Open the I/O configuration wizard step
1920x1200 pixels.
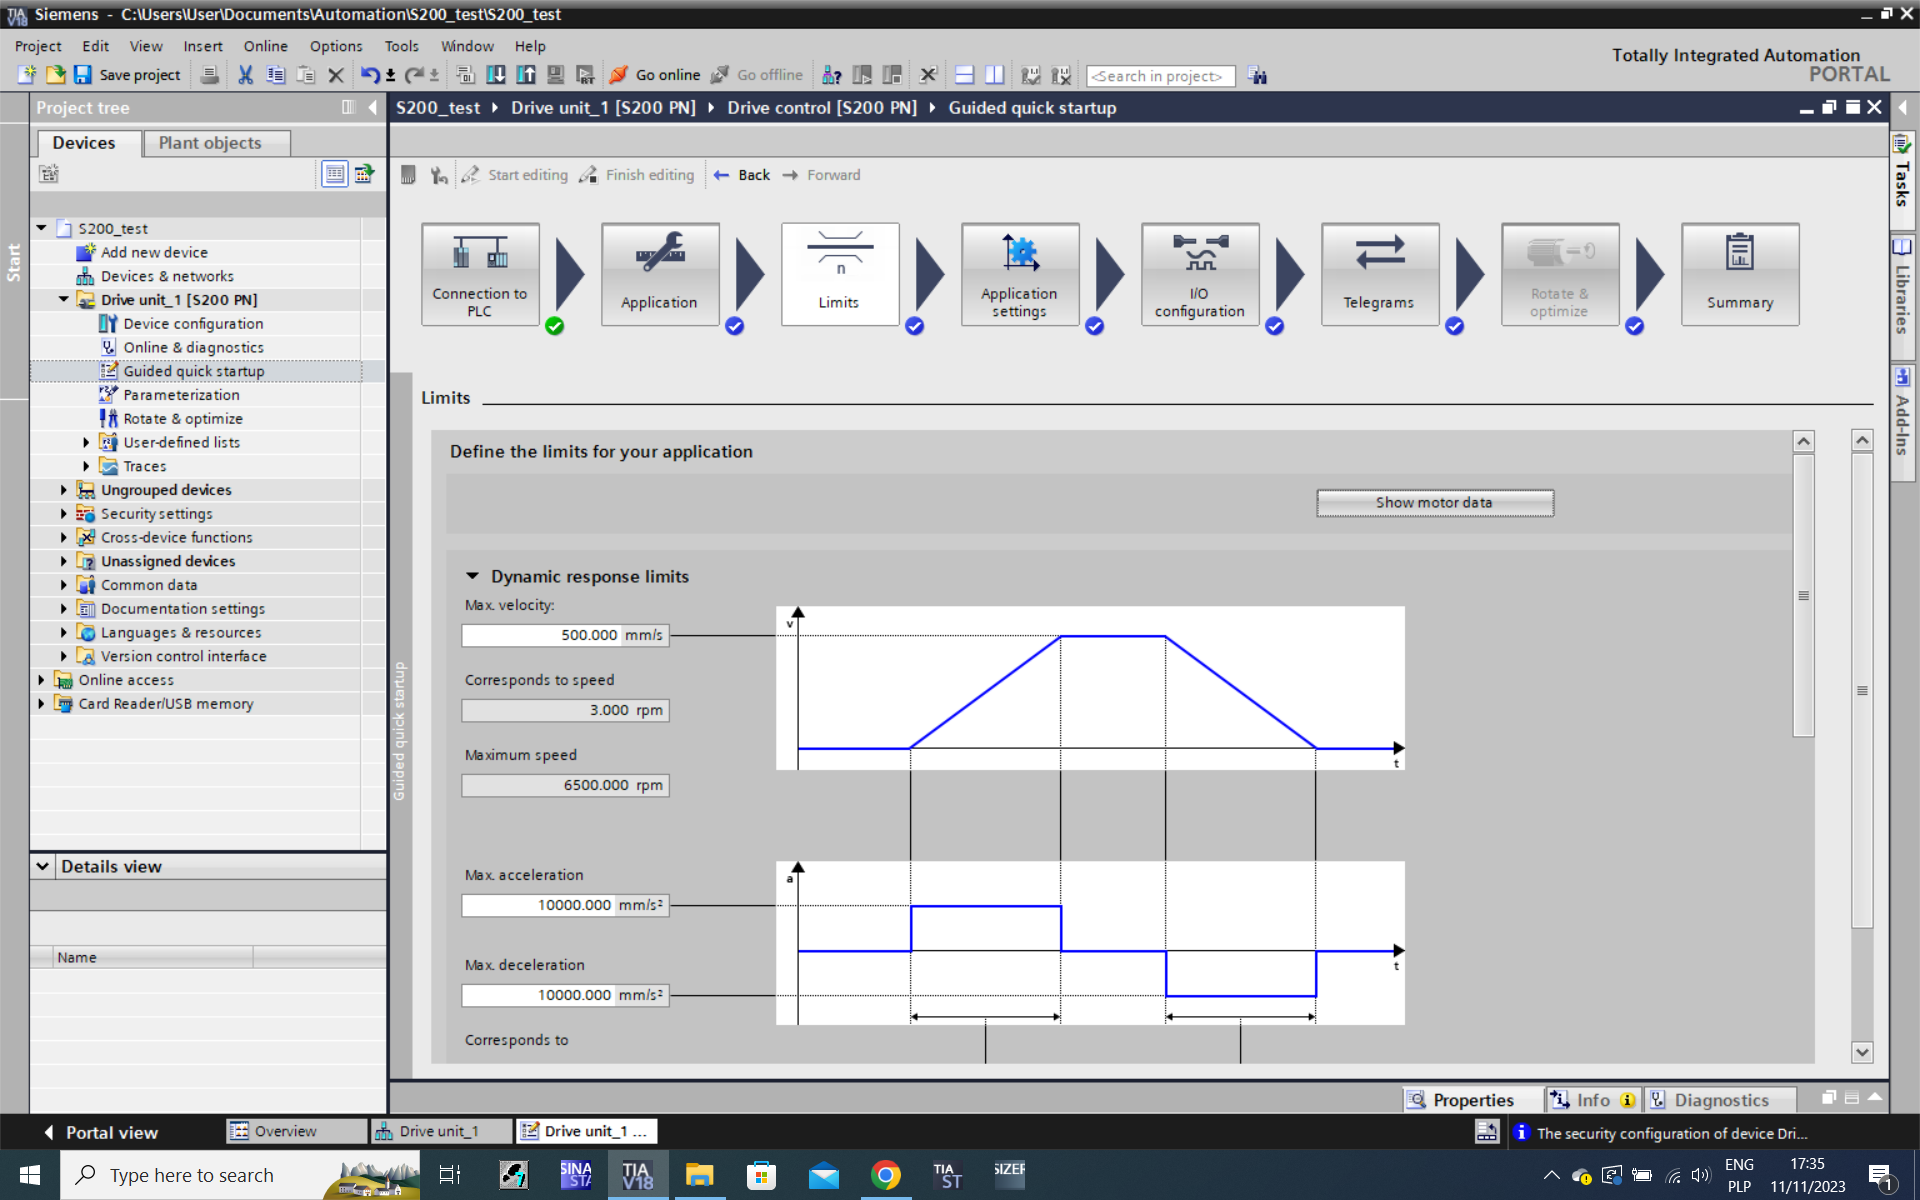(1199, 274)
